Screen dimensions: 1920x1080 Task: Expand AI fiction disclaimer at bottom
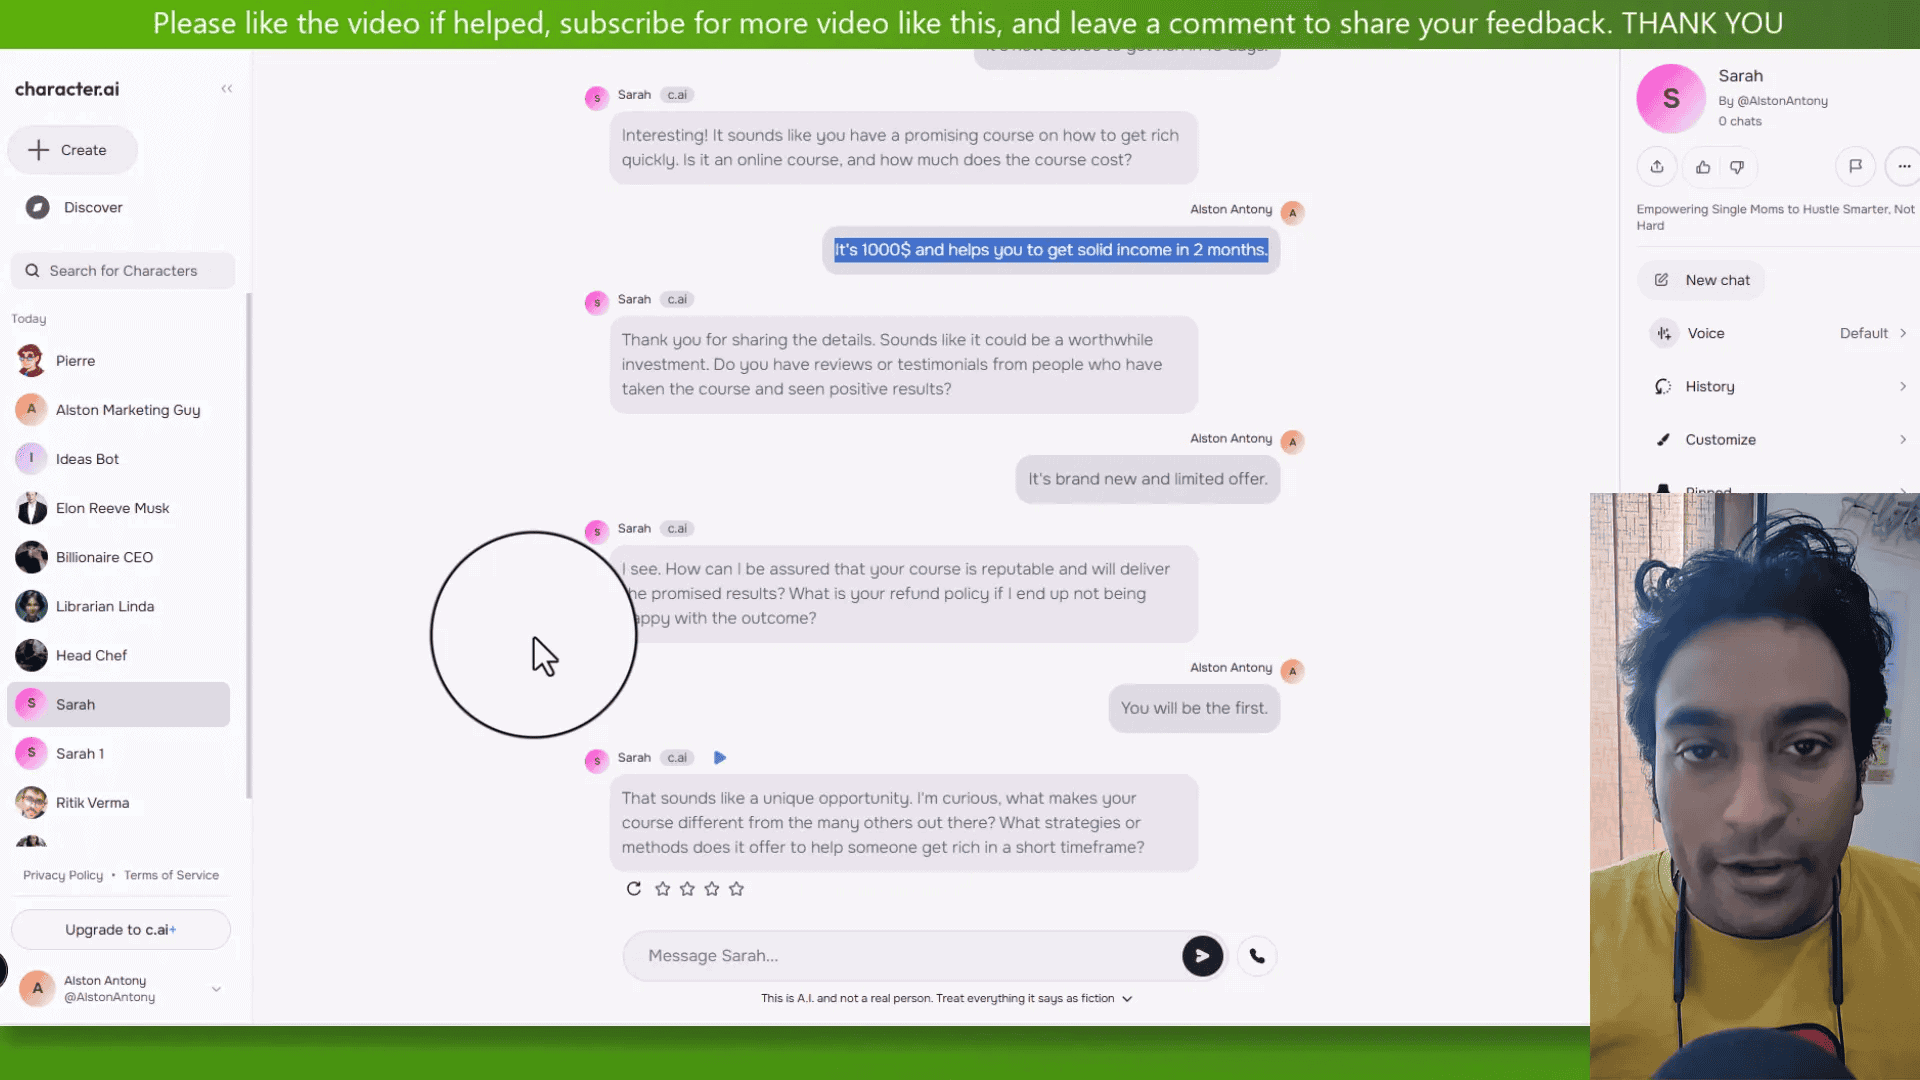pos(1126,998)
